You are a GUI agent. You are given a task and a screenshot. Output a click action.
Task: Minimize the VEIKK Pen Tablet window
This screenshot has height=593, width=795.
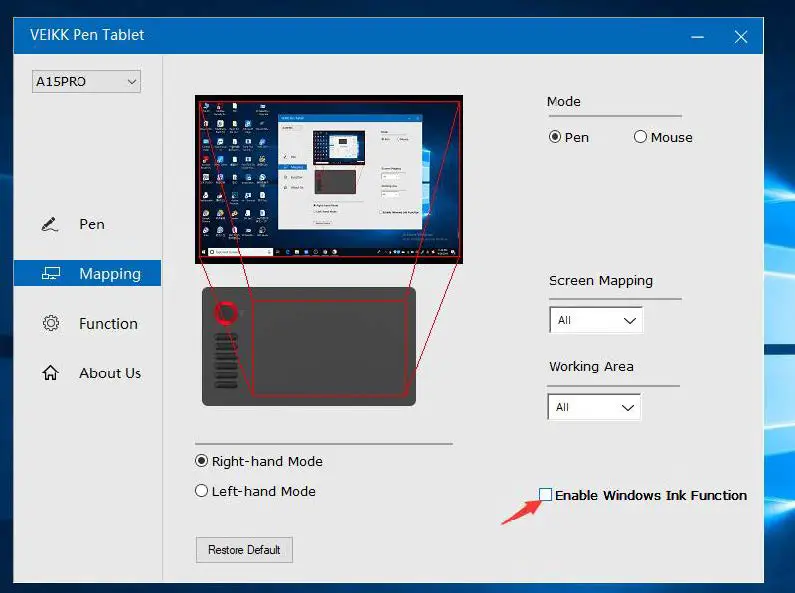click(x=698, y=37)
